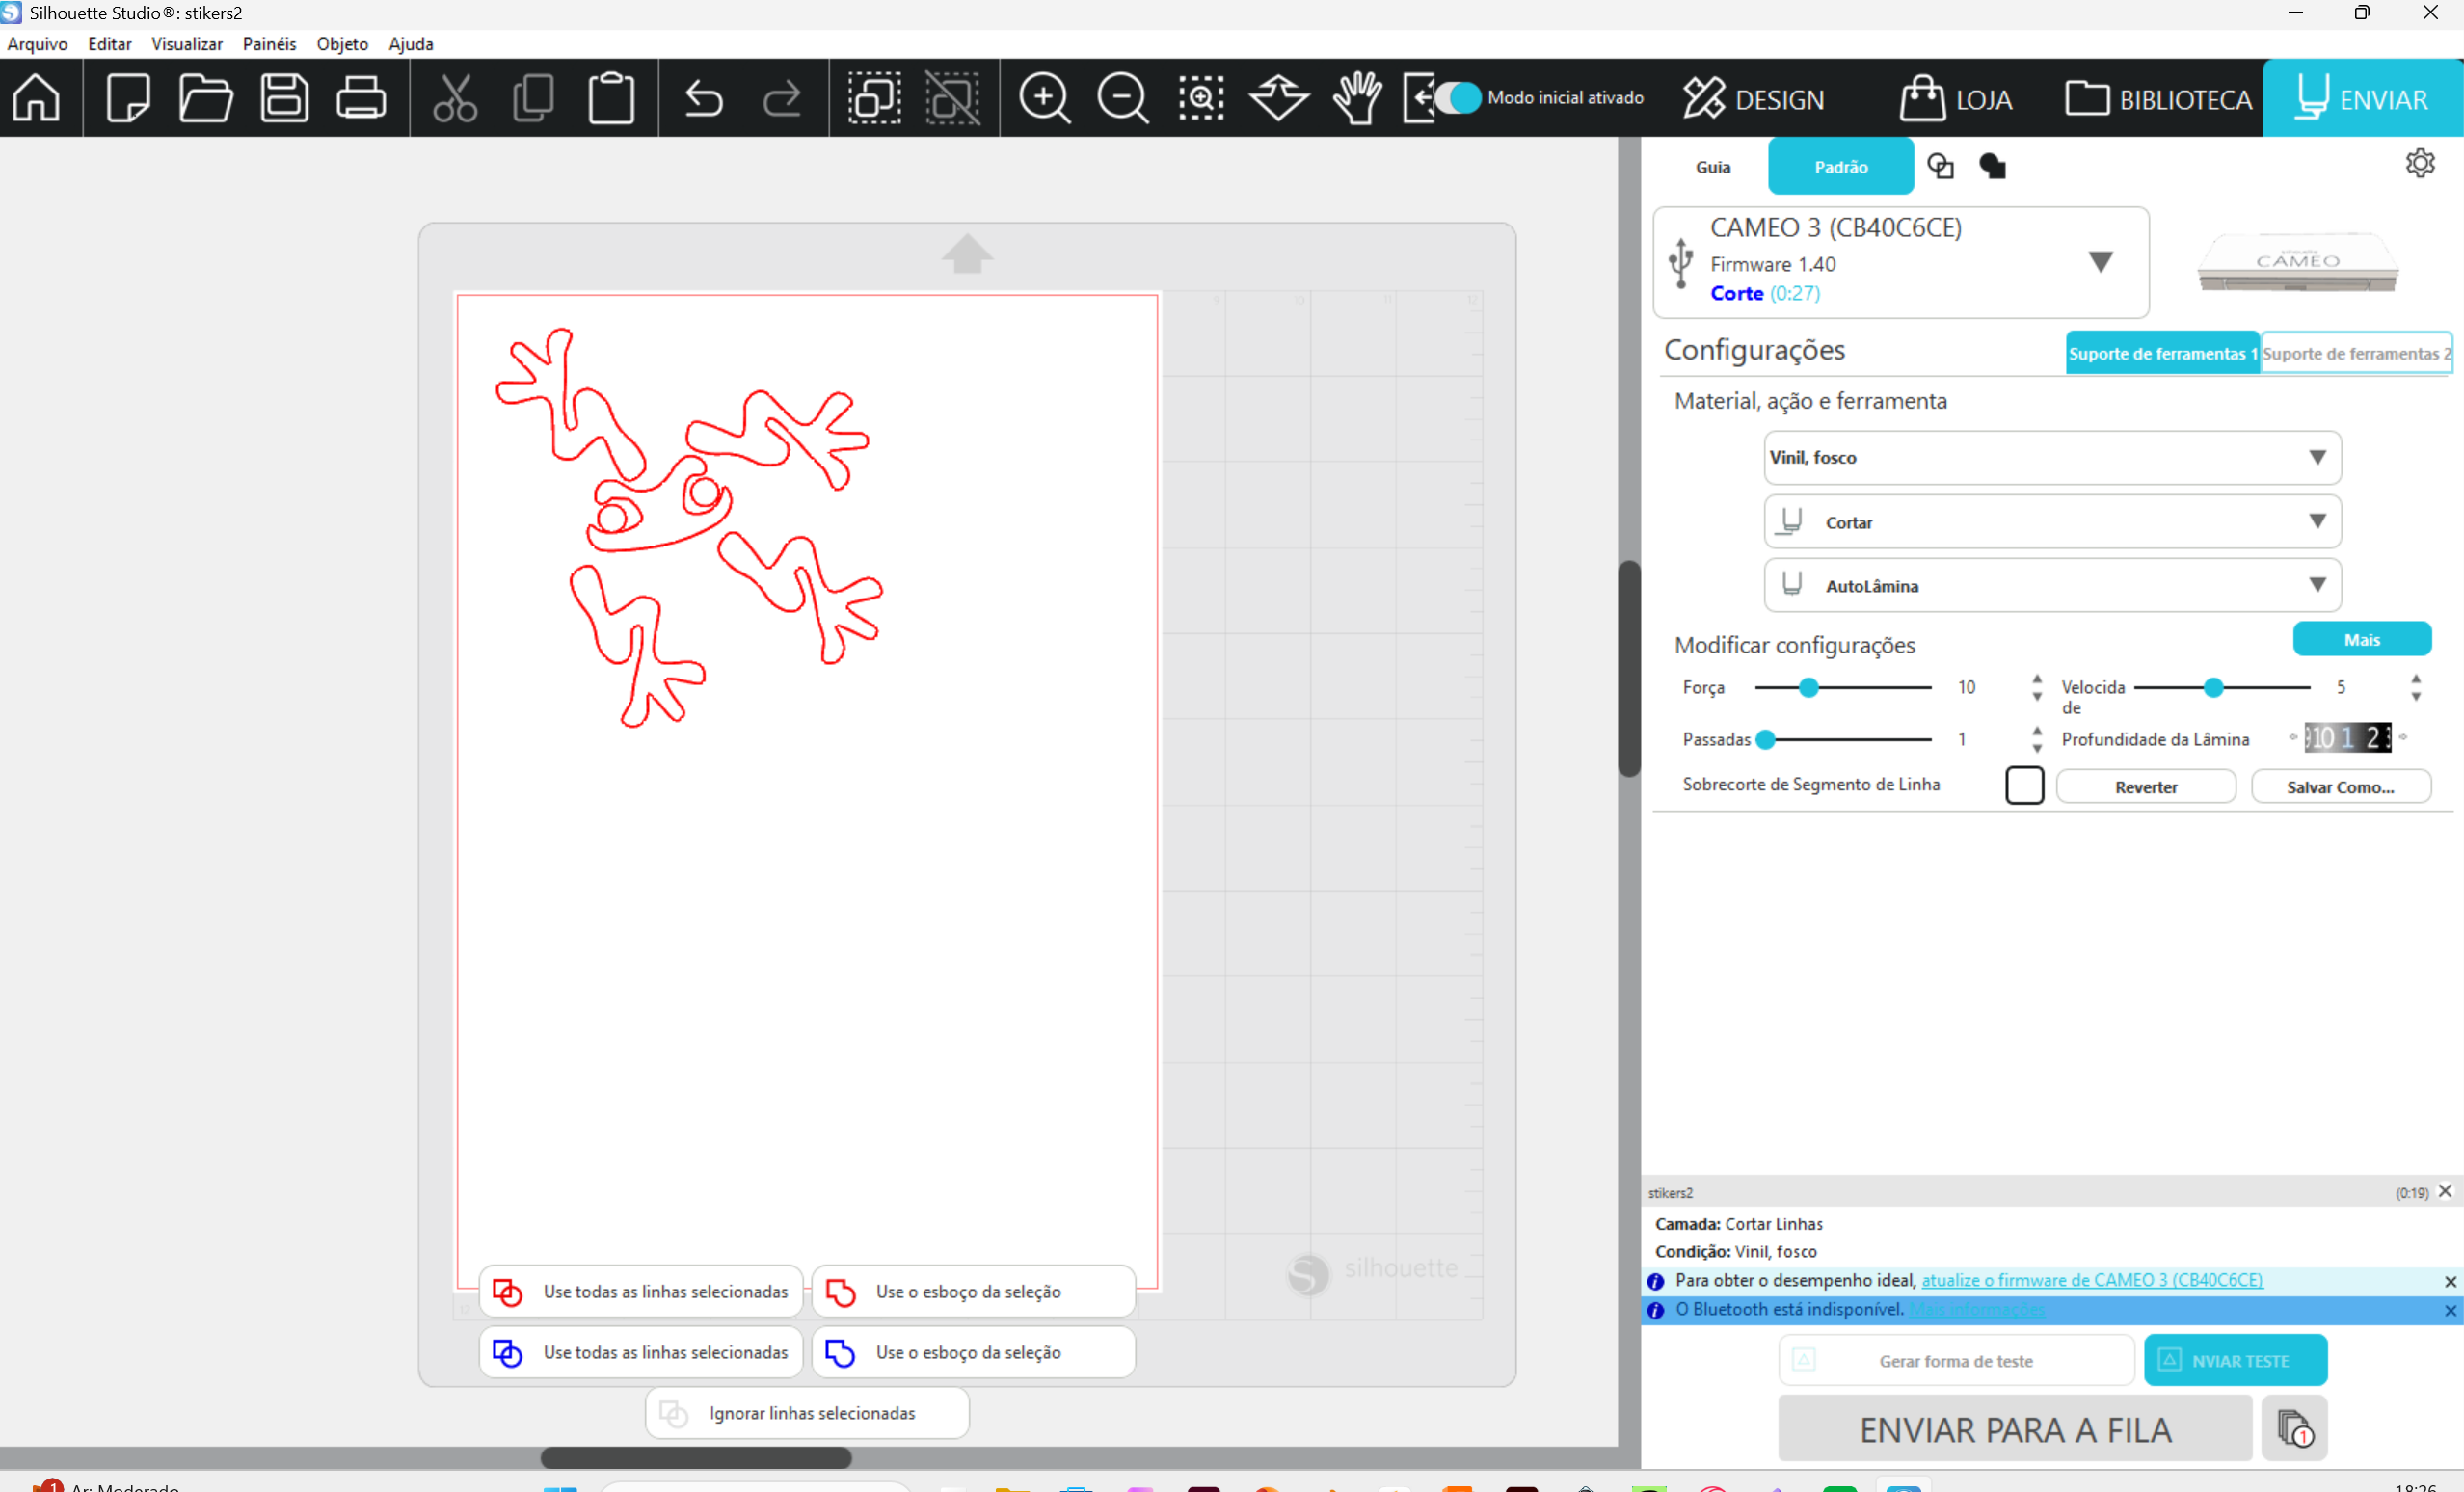
Task: Select Suporte de ferramentas 1 tab
Action: pos(2162,353)
